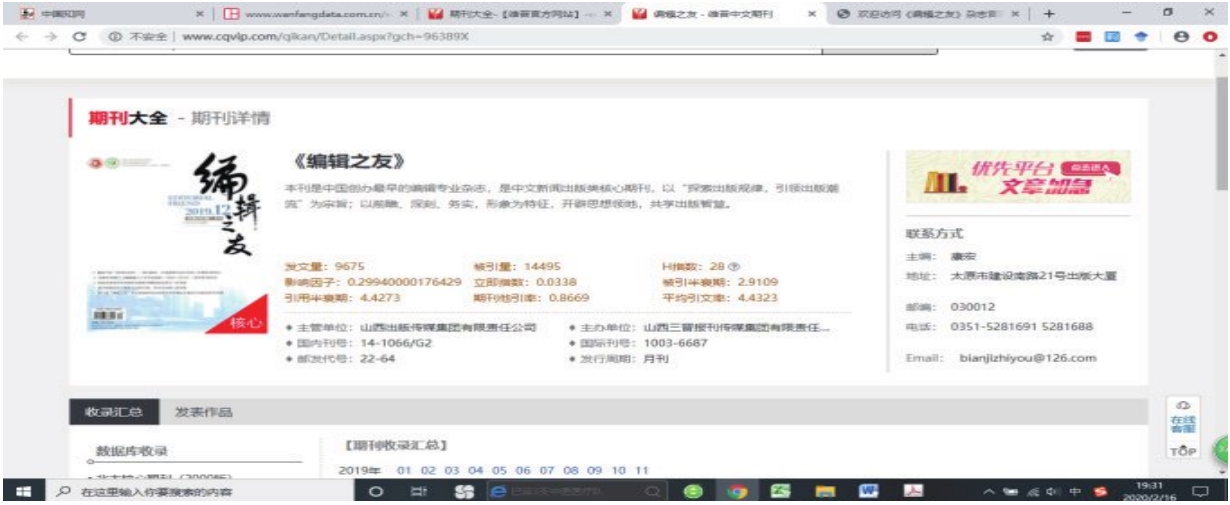Image resolution: width=1230 pixels, height=505 pixels.
Task: Open the Cortana circle icon
Action: tap(376, 492)
